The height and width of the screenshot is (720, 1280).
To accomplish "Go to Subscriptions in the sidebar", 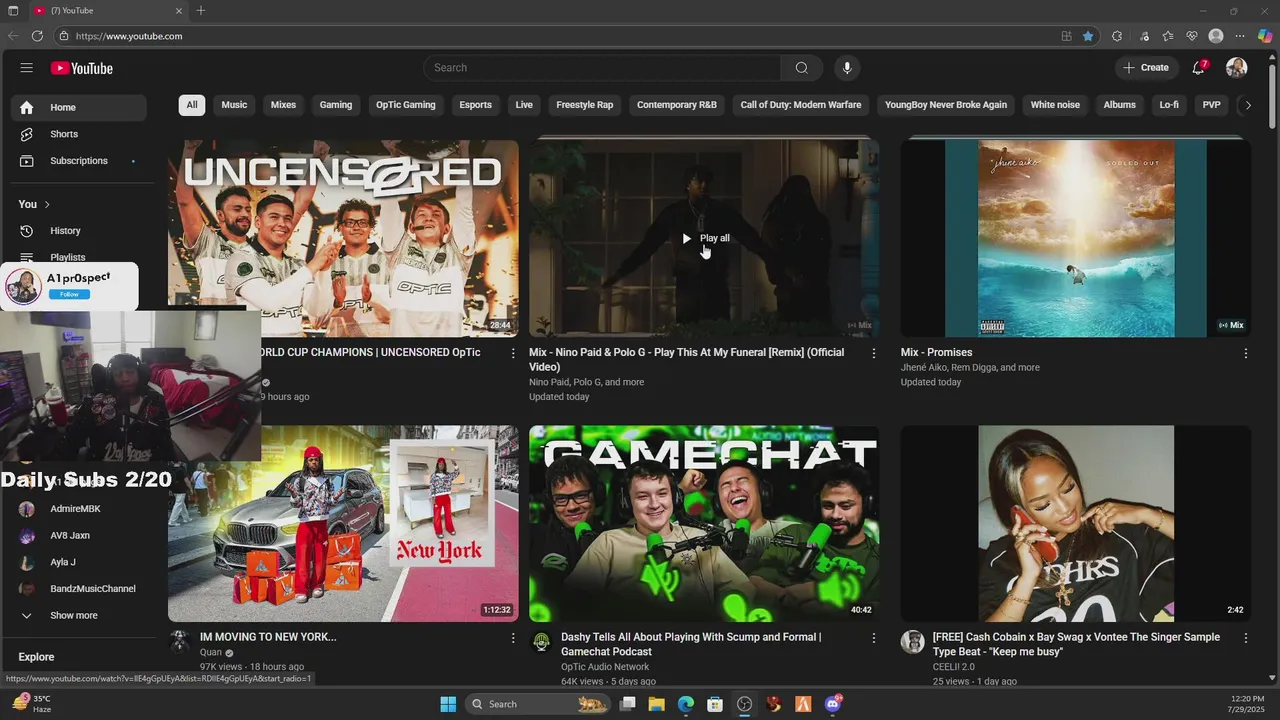I will pyautogui.click(x=79, y=161).
